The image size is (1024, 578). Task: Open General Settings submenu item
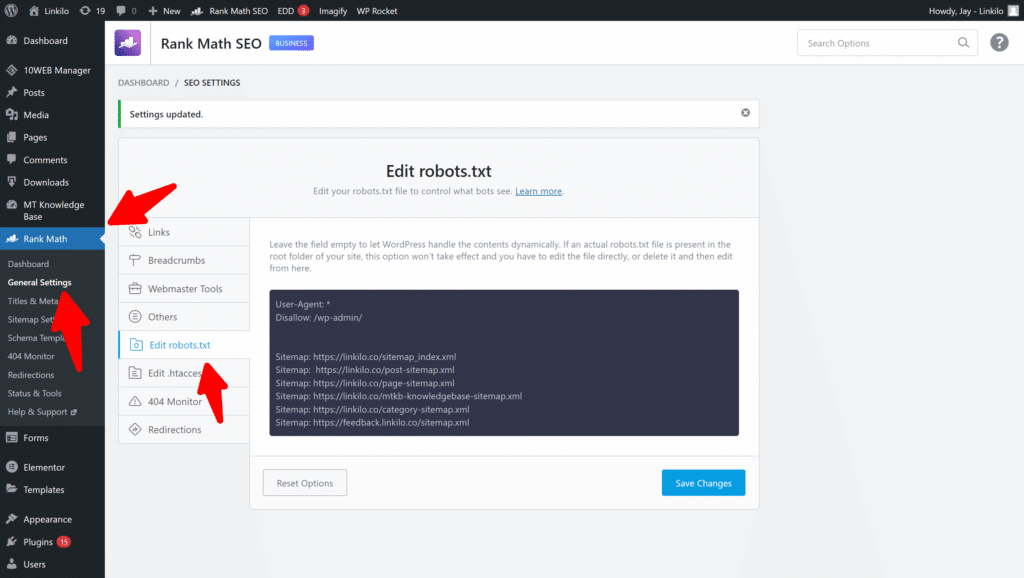pos(39,282)
